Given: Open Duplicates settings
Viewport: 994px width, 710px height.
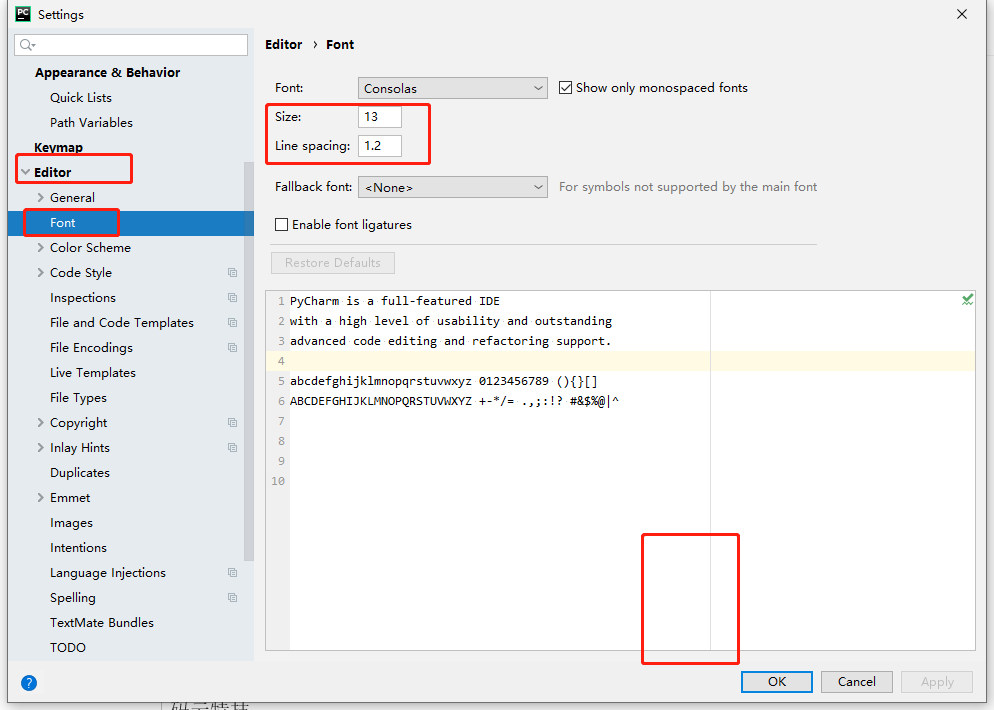Looking at the screenshot, I should coord(80,473).
